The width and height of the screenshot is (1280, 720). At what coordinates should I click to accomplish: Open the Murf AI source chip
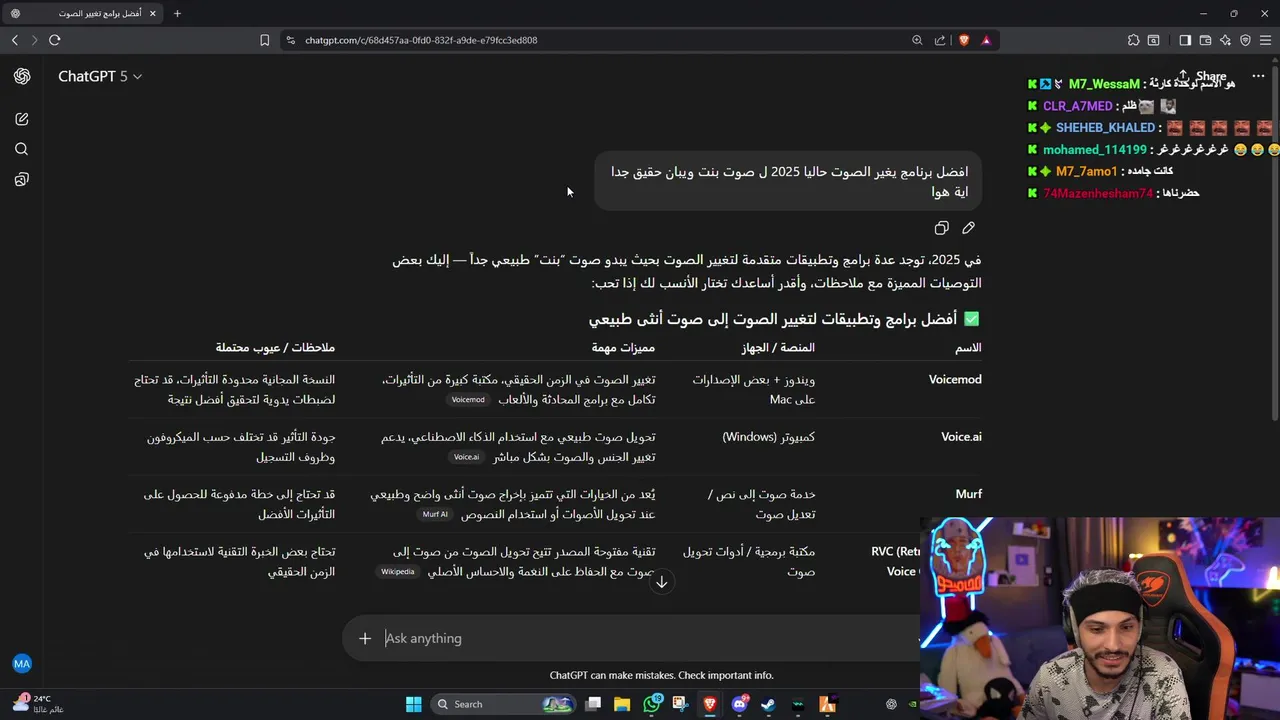435,514
